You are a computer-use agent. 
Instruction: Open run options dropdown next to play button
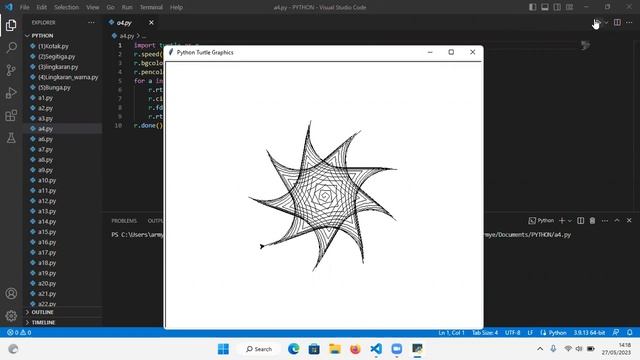pyautogui.click(x=606, y=22)
